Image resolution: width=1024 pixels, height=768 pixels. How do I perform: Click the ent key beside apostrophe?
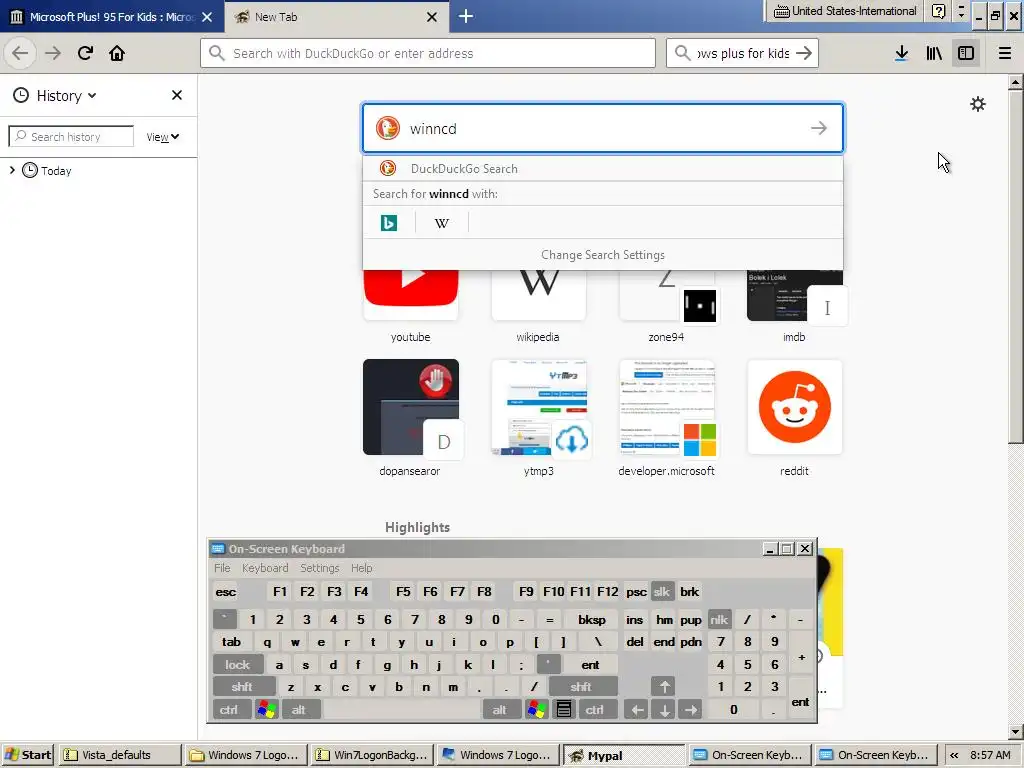tap(590, 665)
